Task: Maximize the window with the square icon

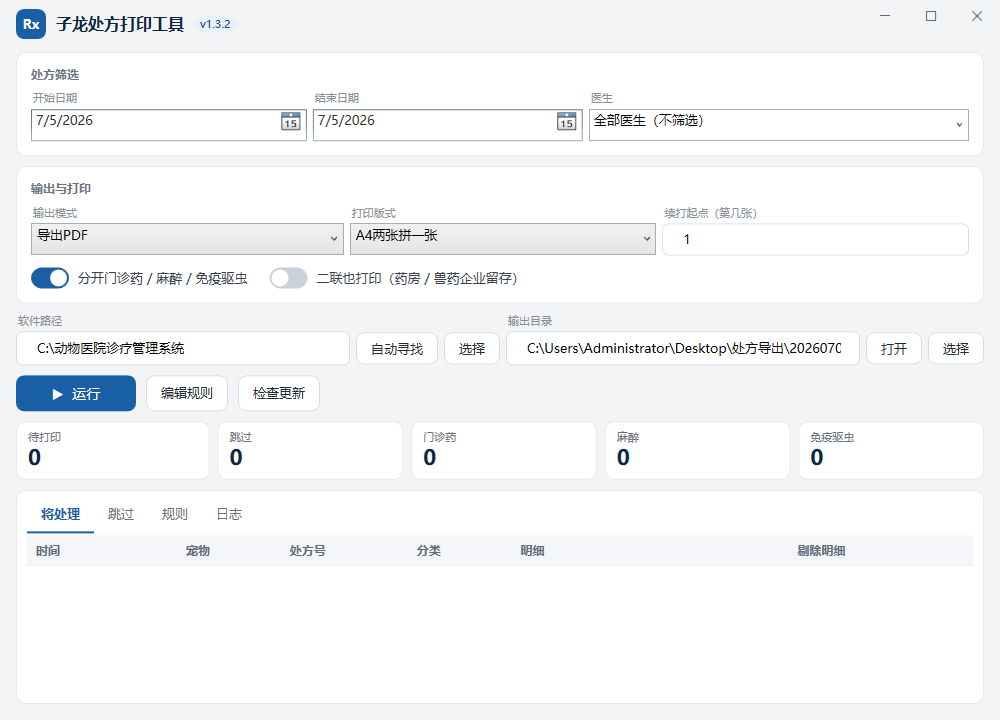Action: click(931, 16)
